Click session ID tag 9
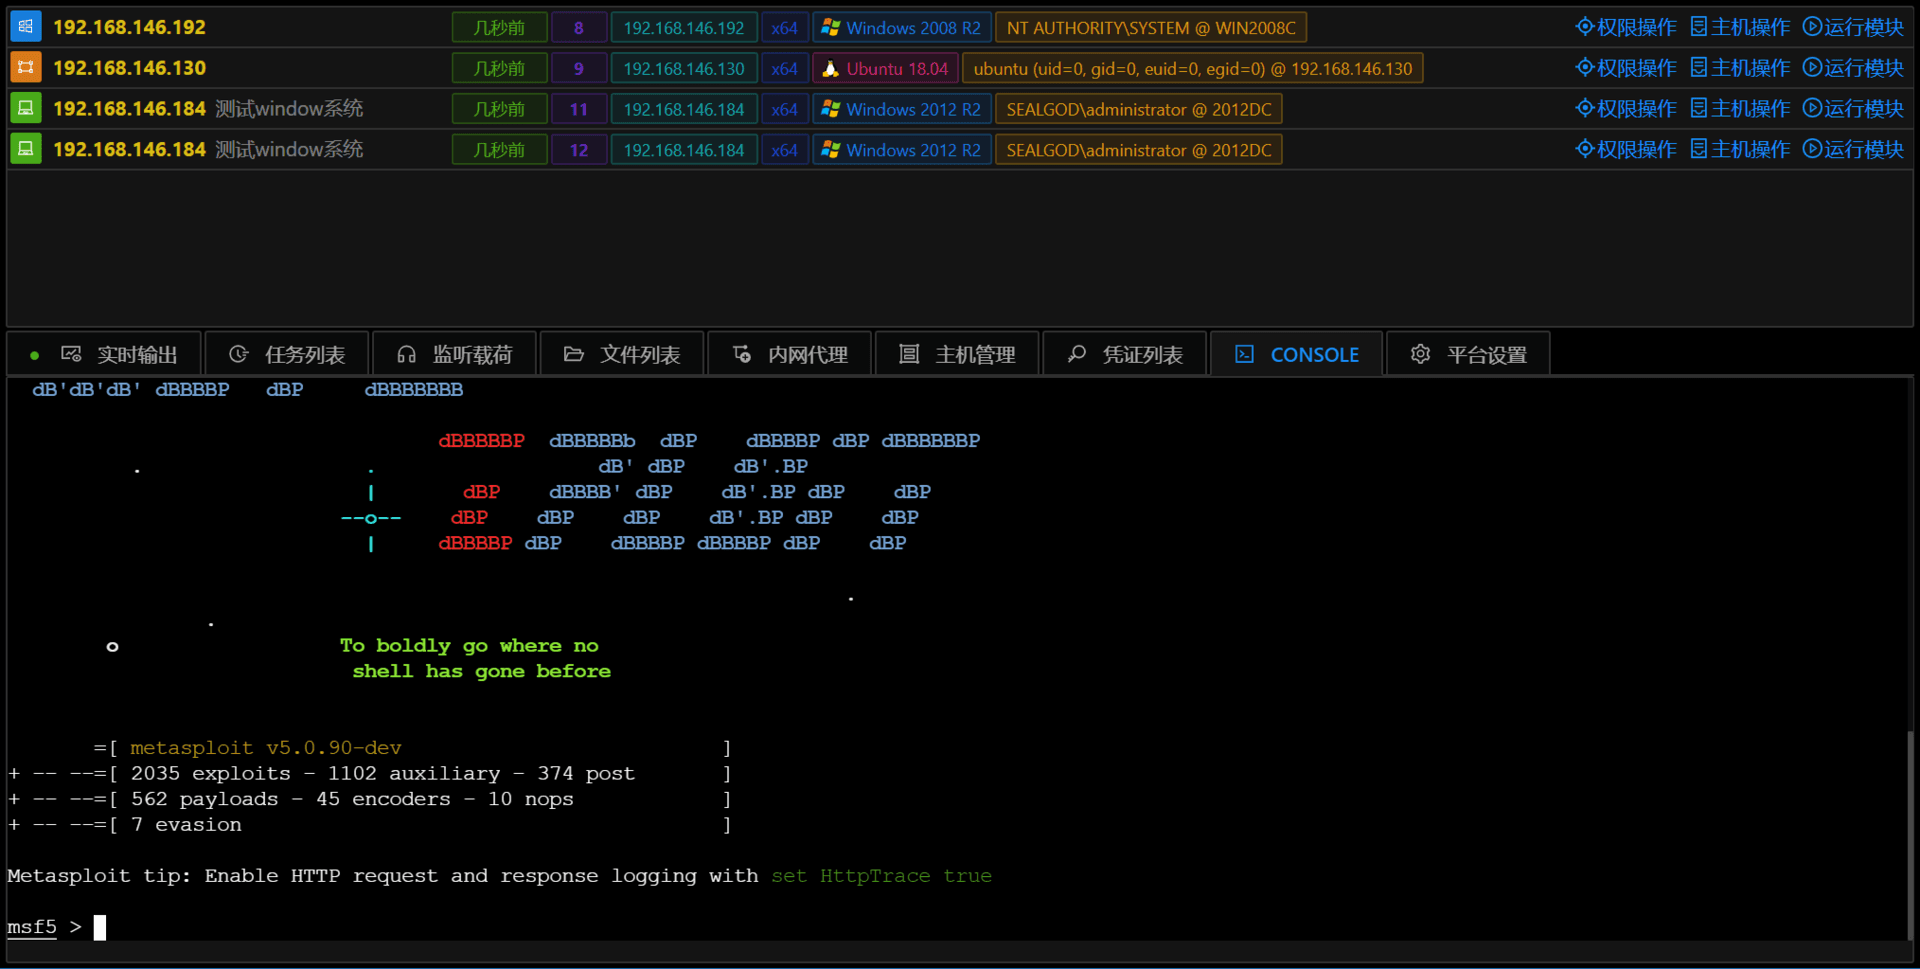1920x969 pixels. pos(579,69)
